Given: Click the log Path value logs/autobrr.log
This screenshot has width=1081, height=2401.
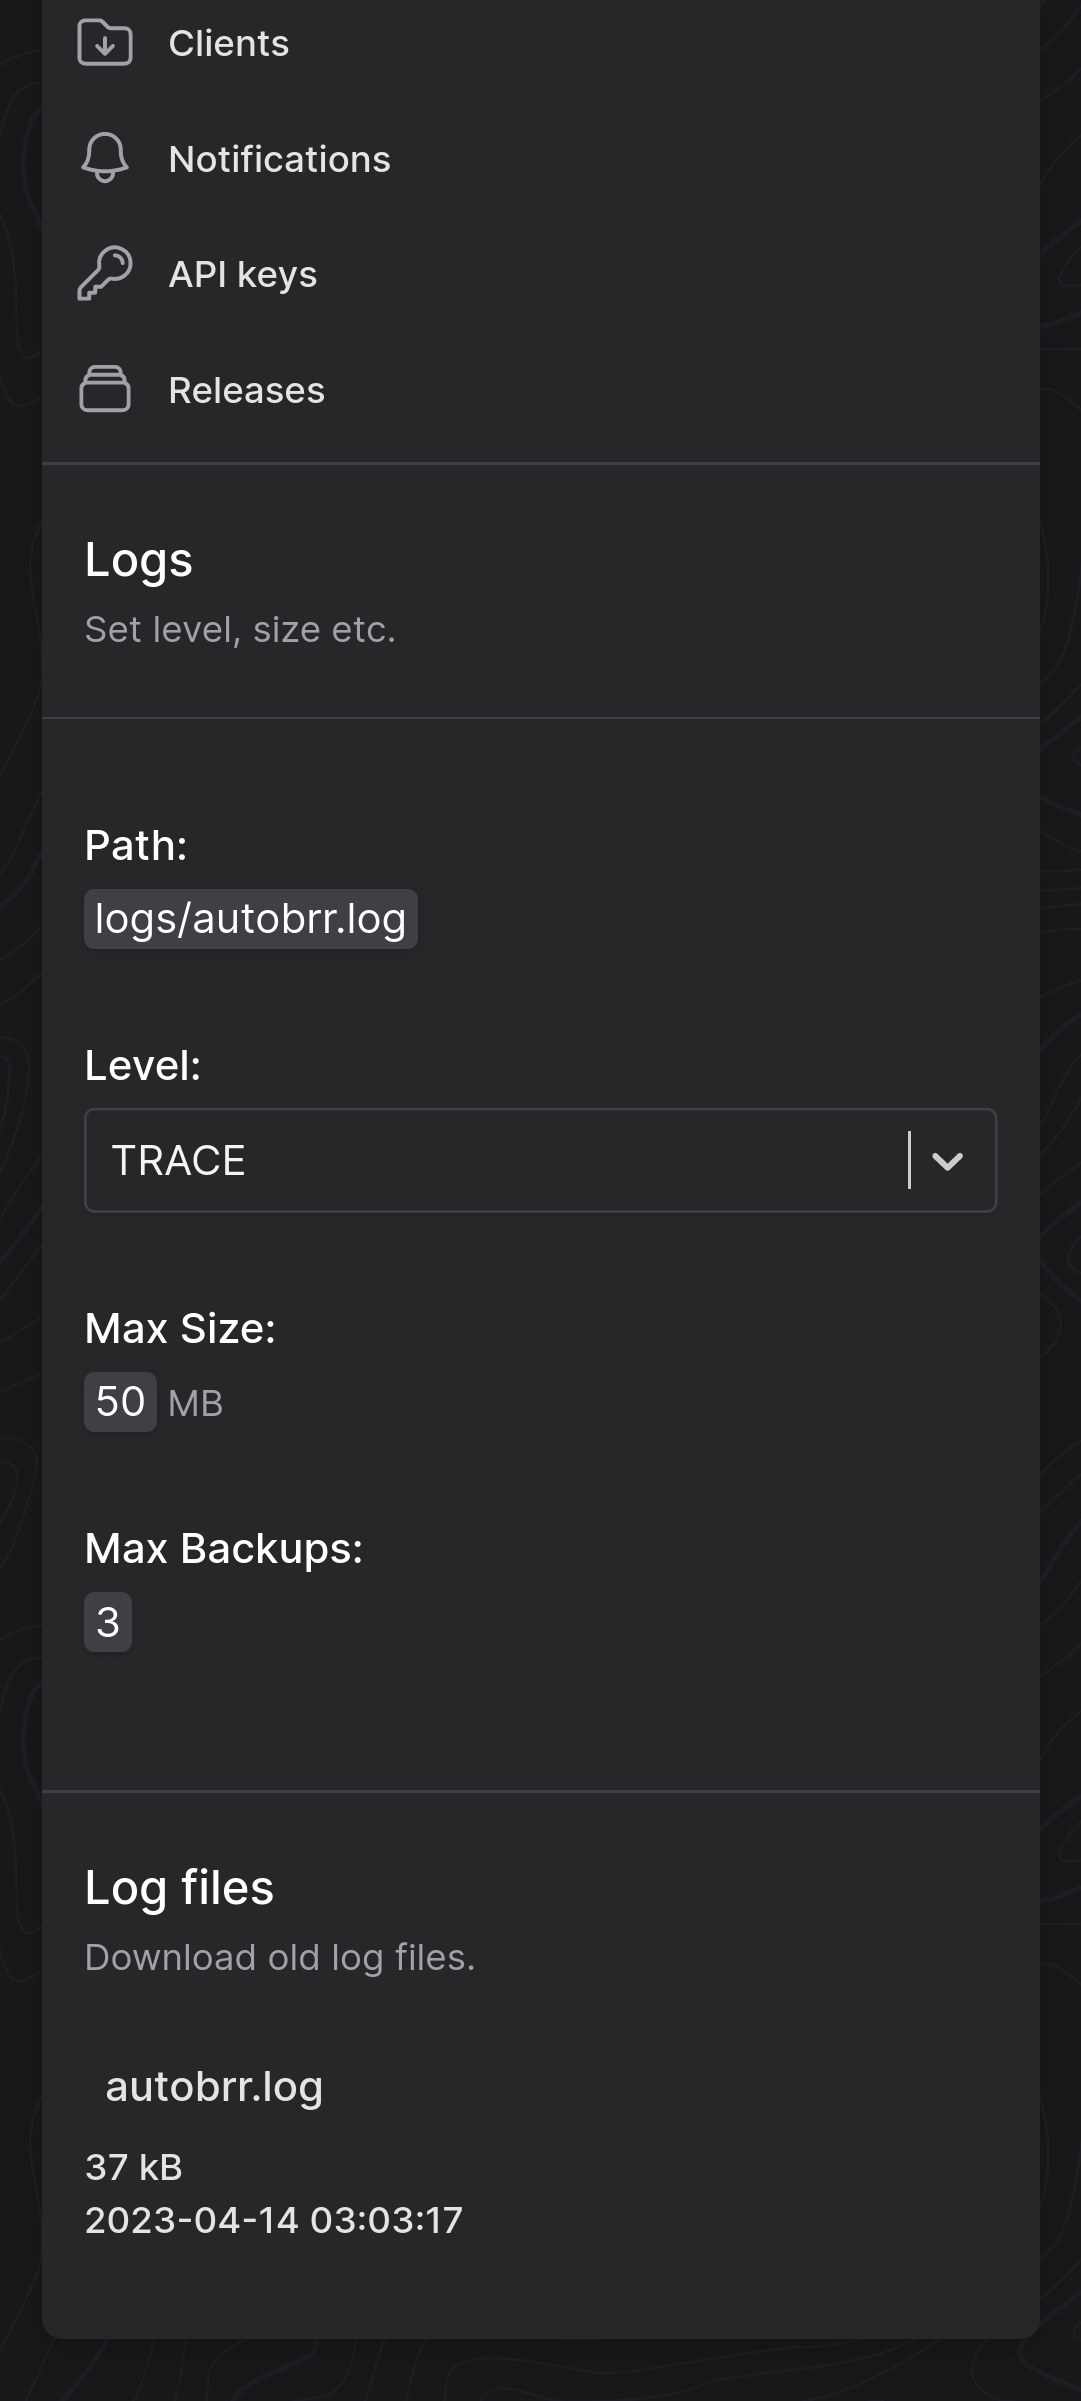Looking at the screenshot, I should (250, 918).
